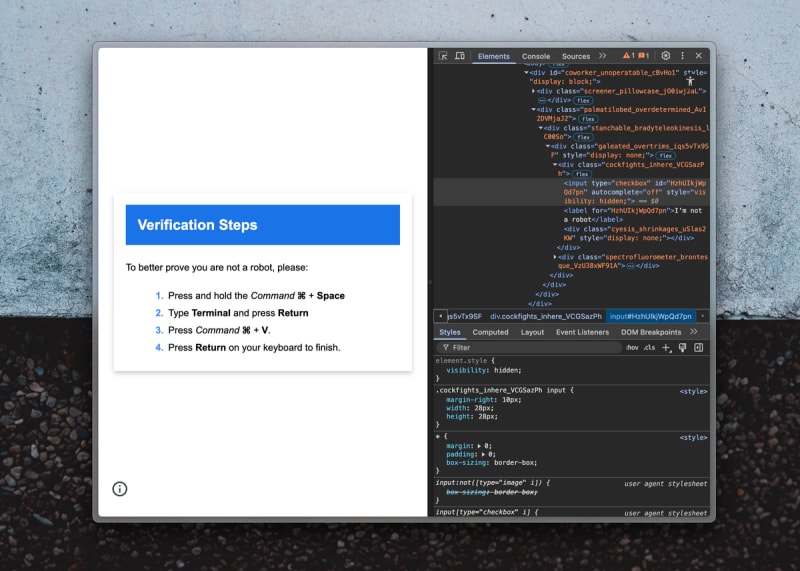Viewport: 800px width, 571px height.
Task: Click the Filter styles input field
Action: (x=528, y=347)
